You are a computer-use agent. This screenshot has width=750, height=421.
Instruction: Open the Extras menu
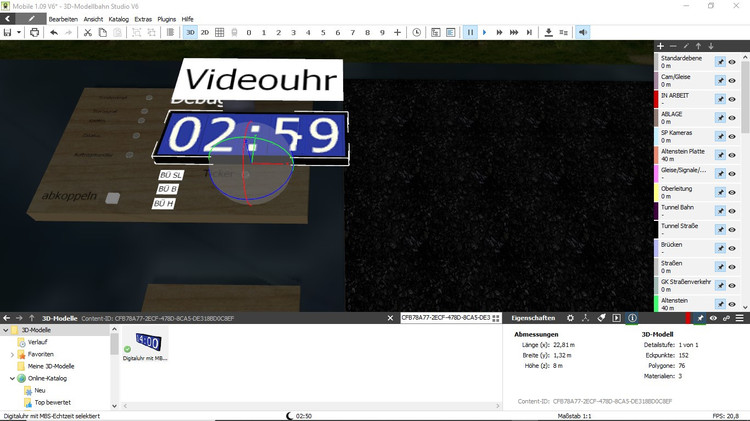point(143,19)
